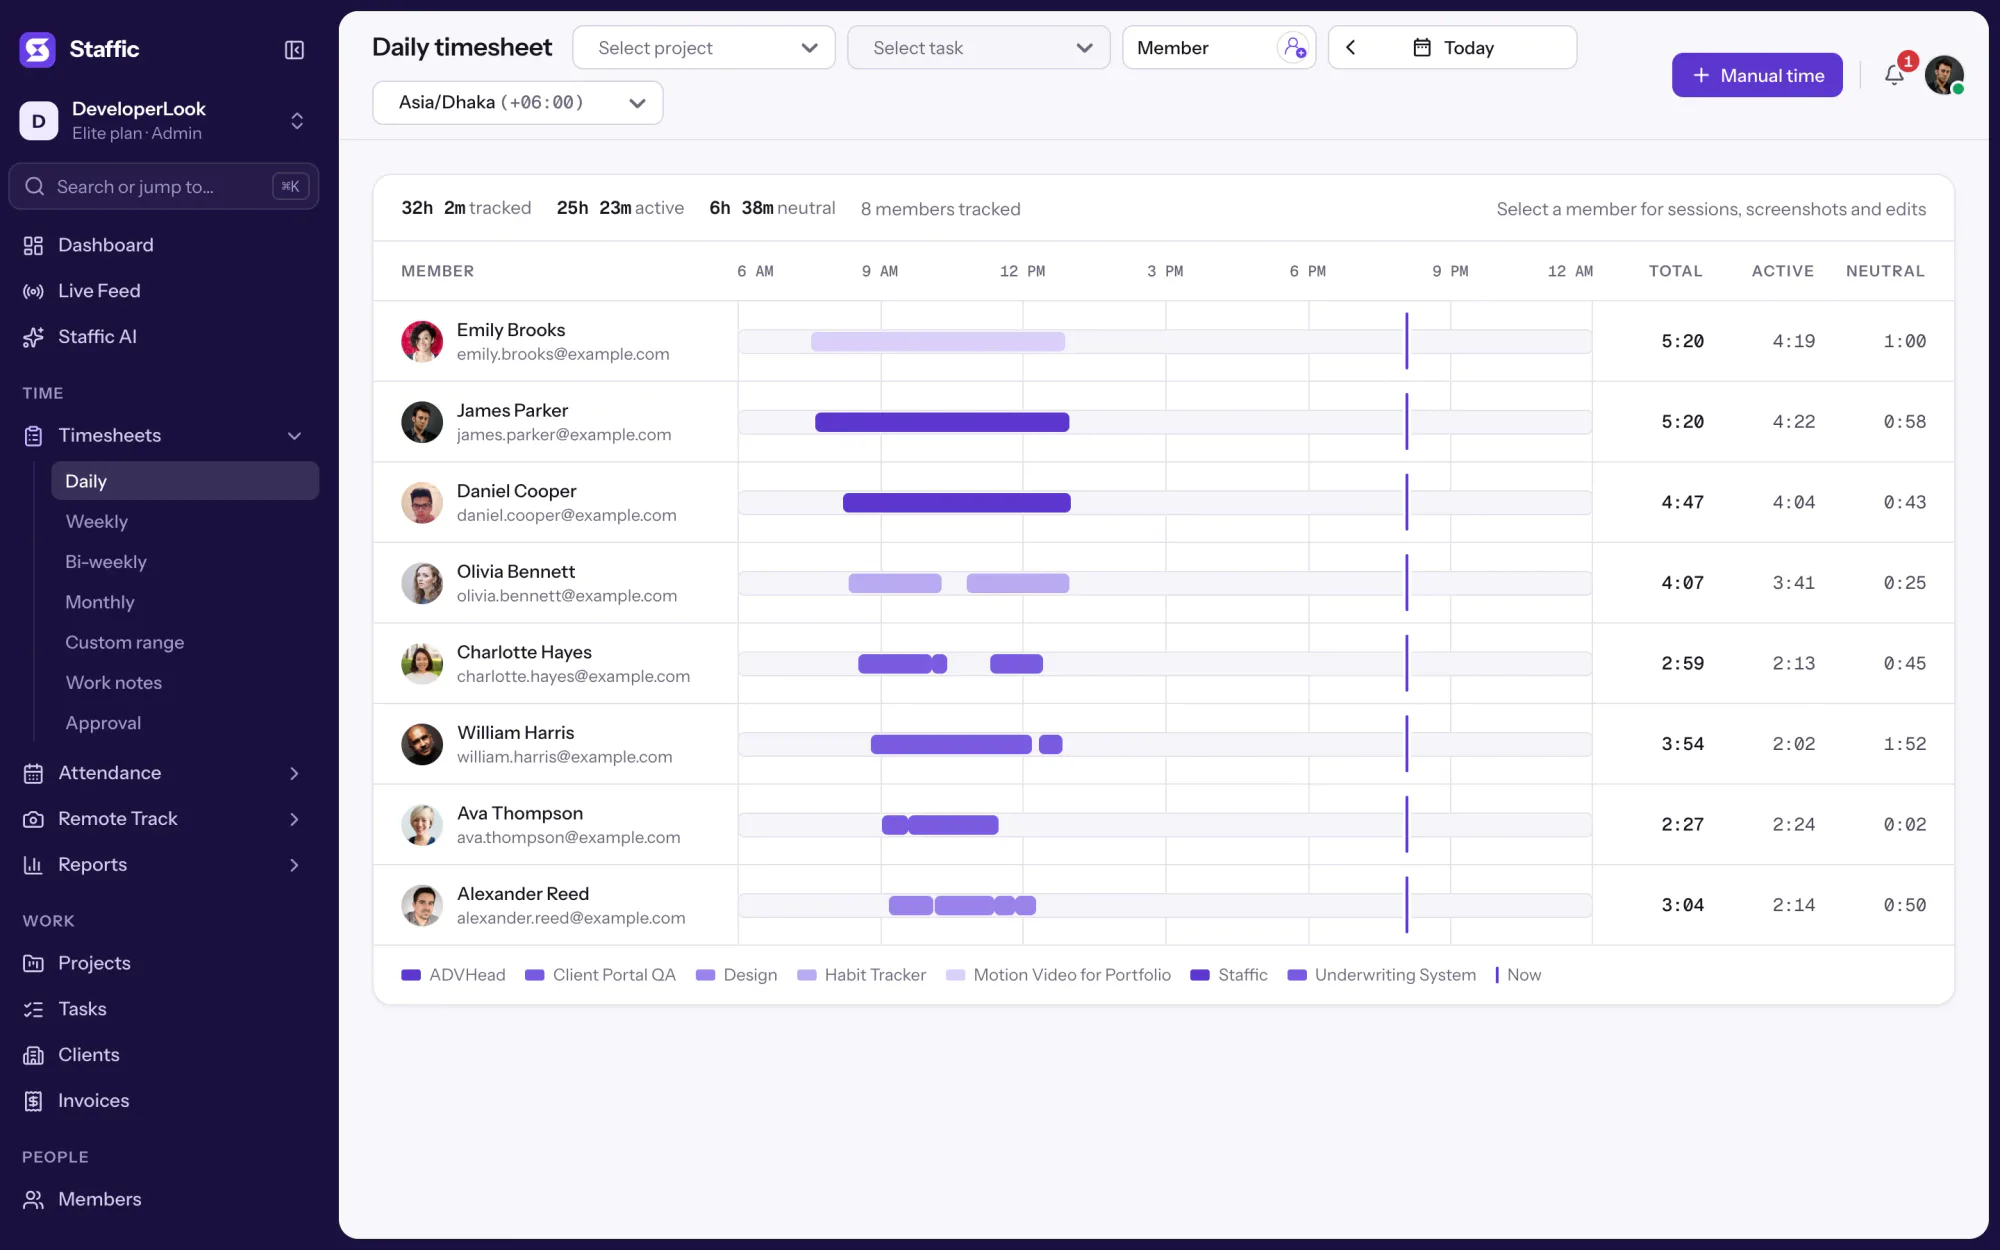Expand the Reports submenu chevron
Viewport: 2000px width, 1250px height.
click(x=294, y=865)
